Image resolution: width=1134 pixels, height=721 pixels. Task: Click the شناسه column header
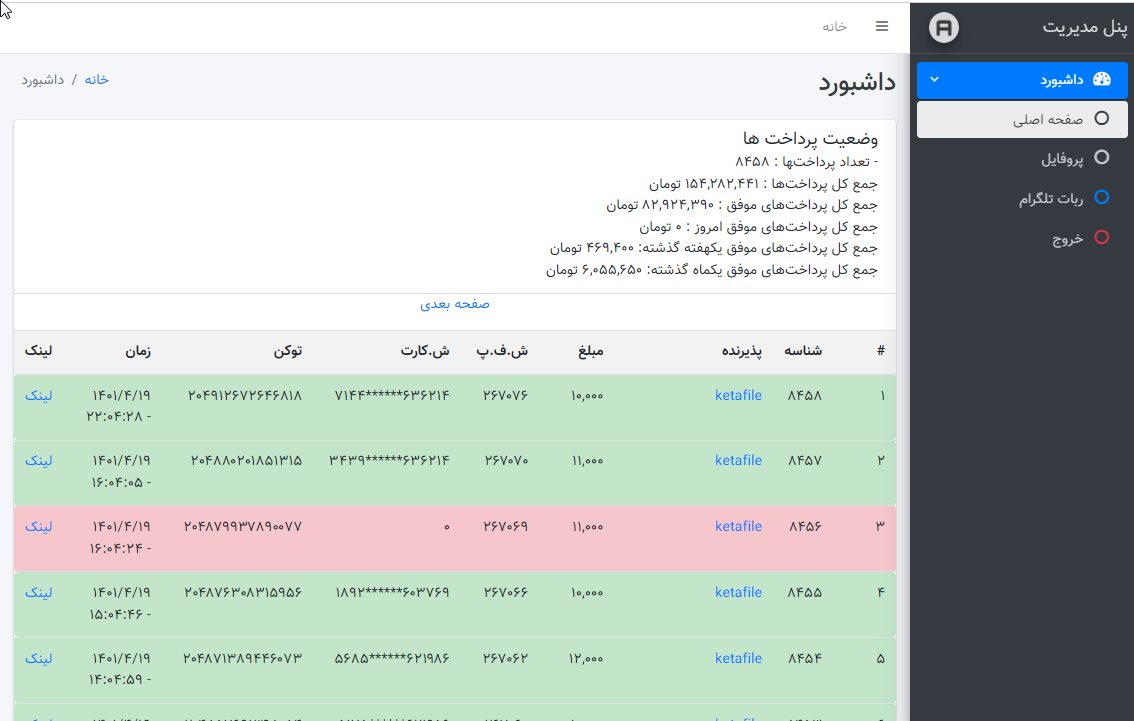pos(803,351)
